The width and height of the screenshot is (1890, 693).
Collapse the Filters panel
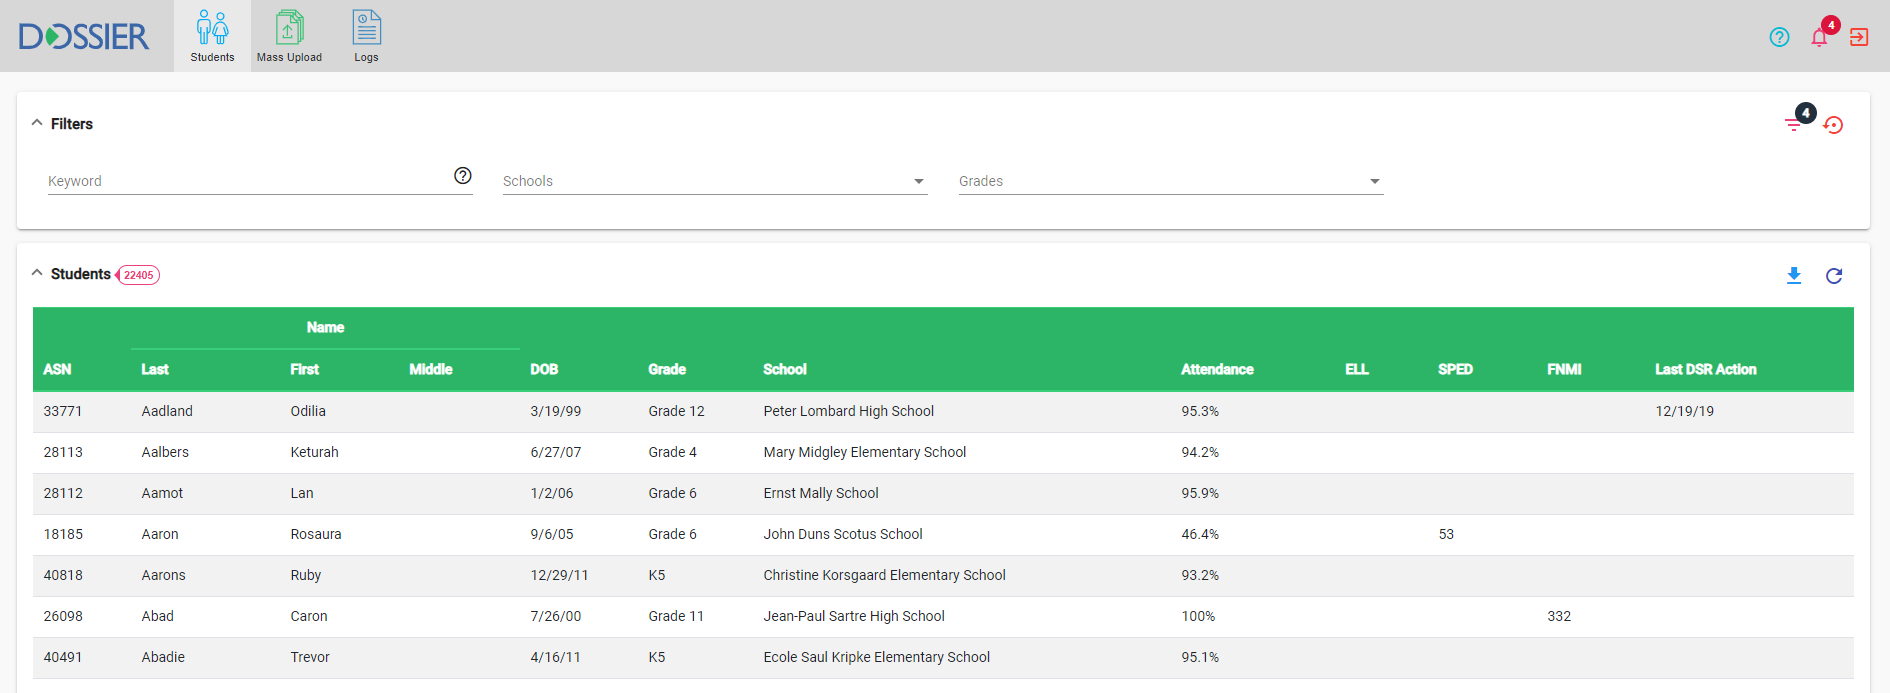[37, 123]
